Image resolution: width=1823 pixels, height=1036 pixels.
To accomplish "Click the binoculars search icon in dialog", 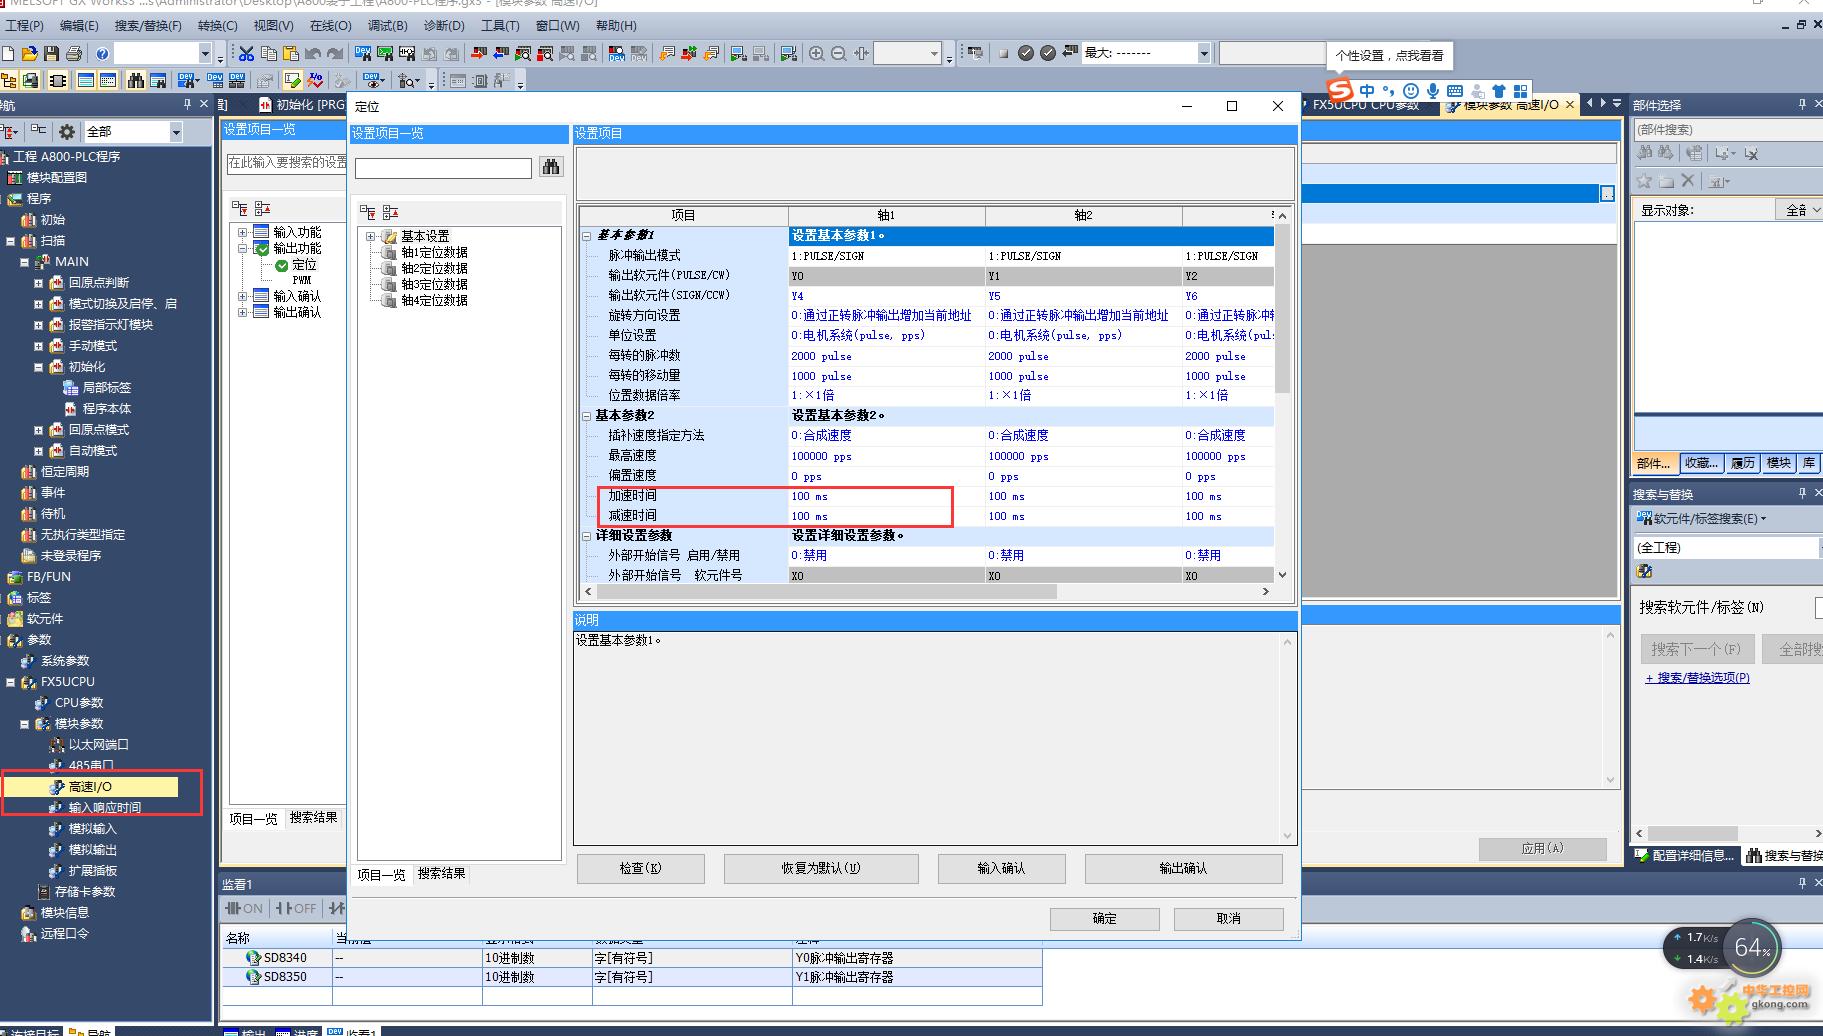I will tap(551, 167).
